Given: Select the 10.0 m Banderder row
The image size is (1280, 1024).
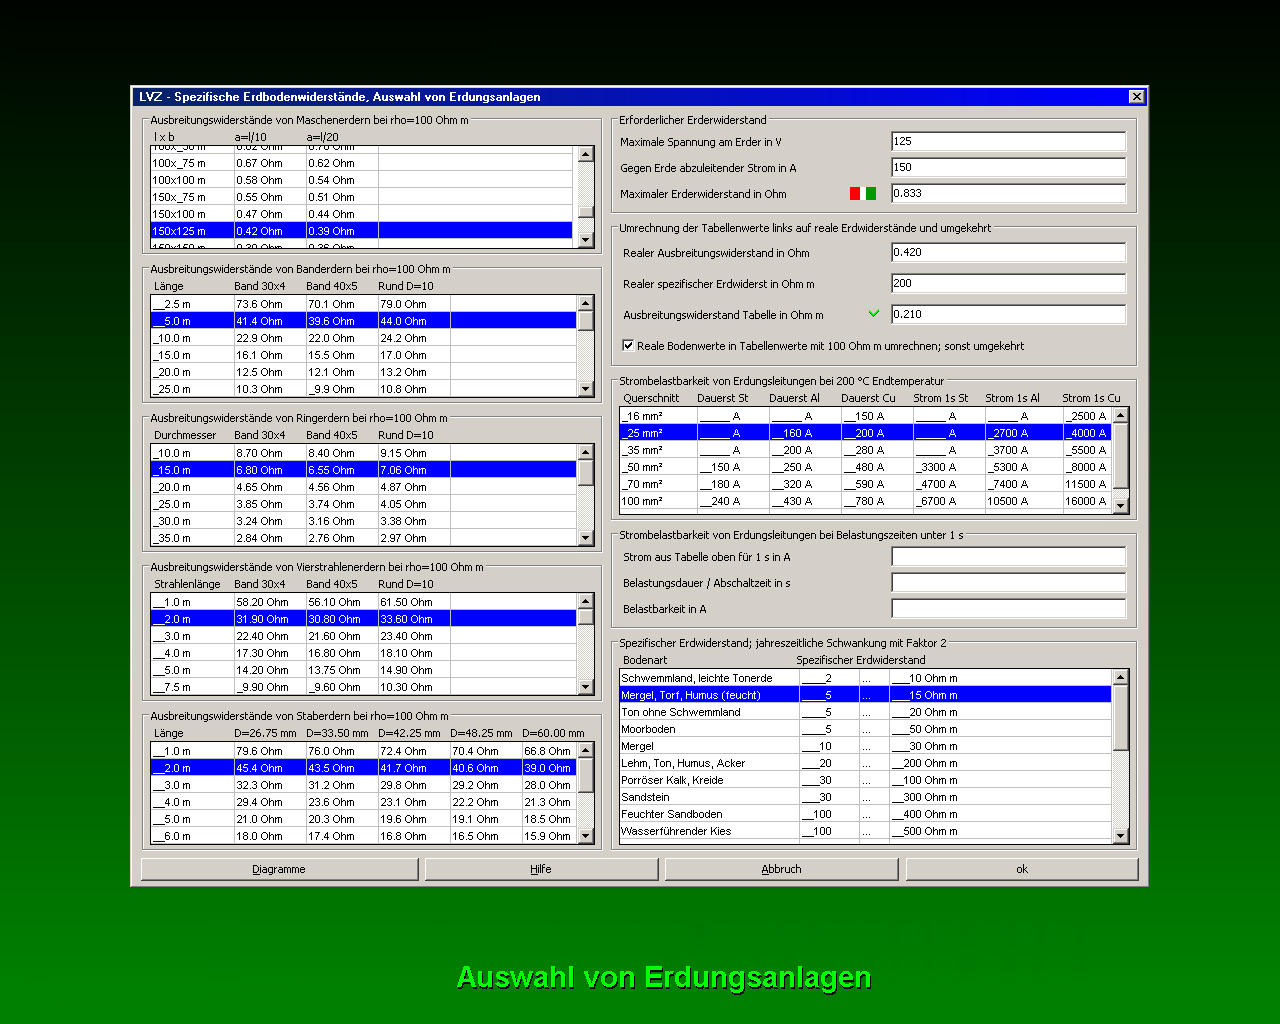Looking at the screenshot, I should tap(363, 338).
